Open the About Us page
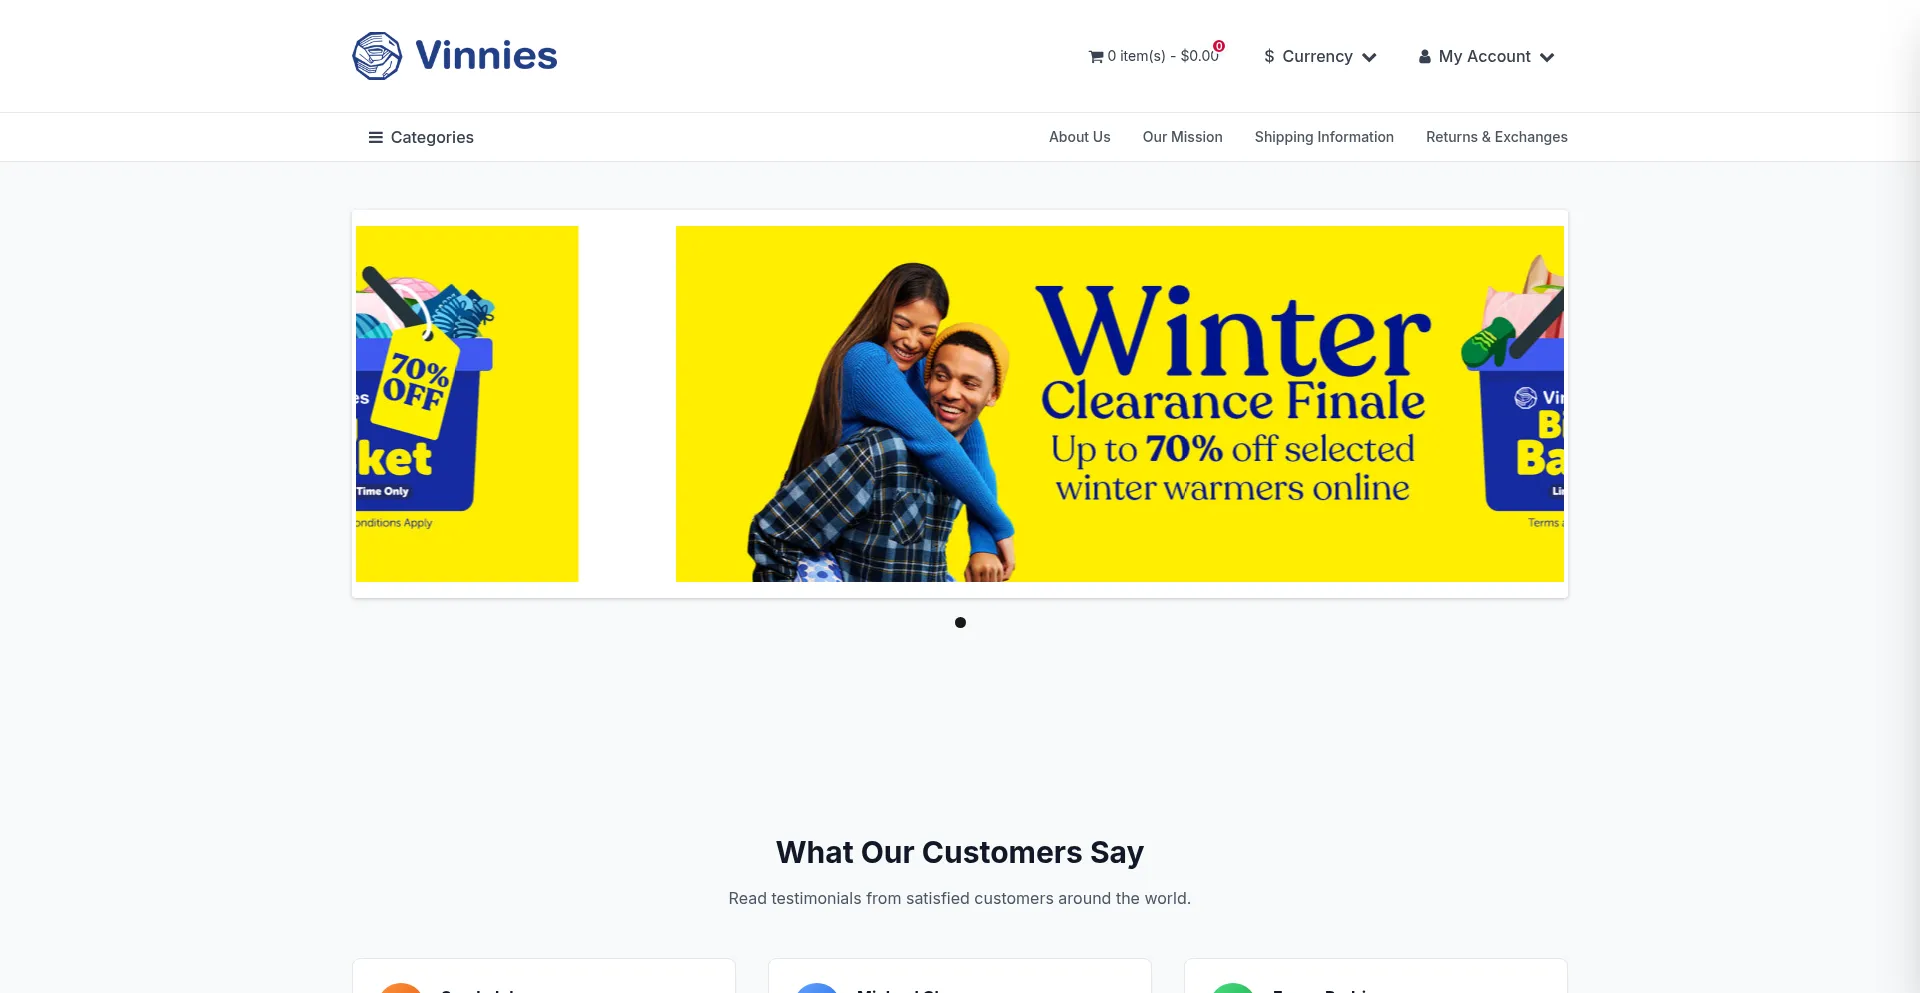The width and height of the screenshot is (1920, 993). tap(1079, 137)
